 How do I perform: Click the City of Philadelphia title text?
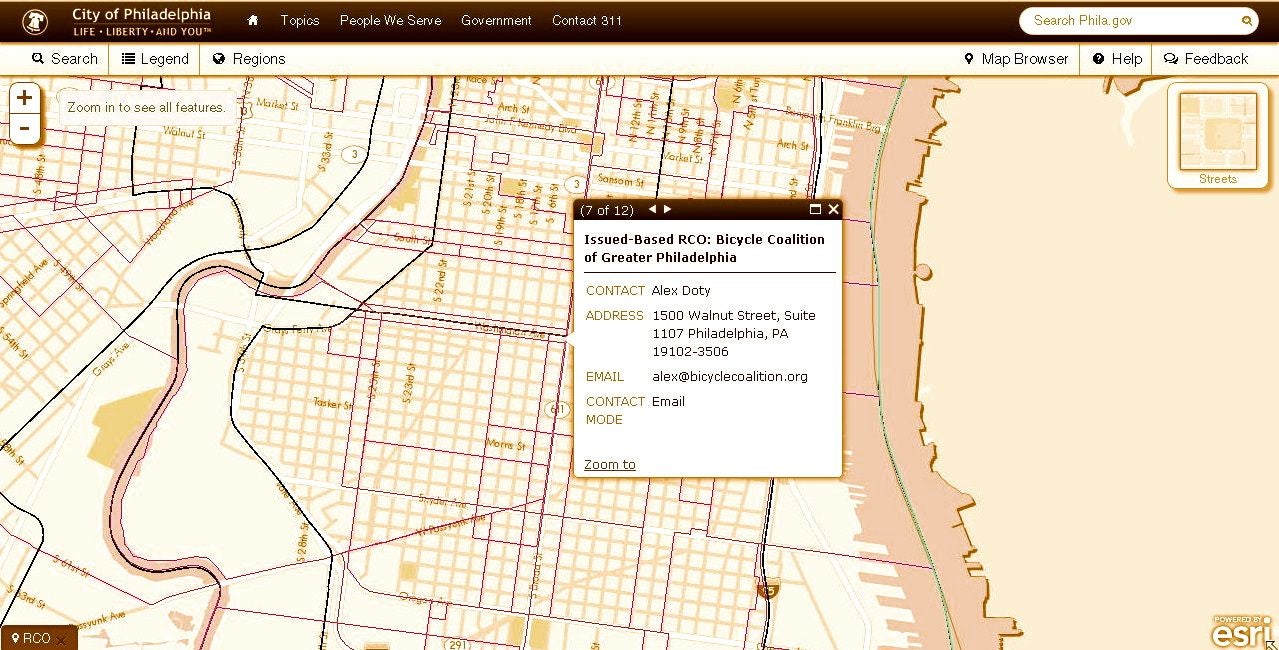141,15
